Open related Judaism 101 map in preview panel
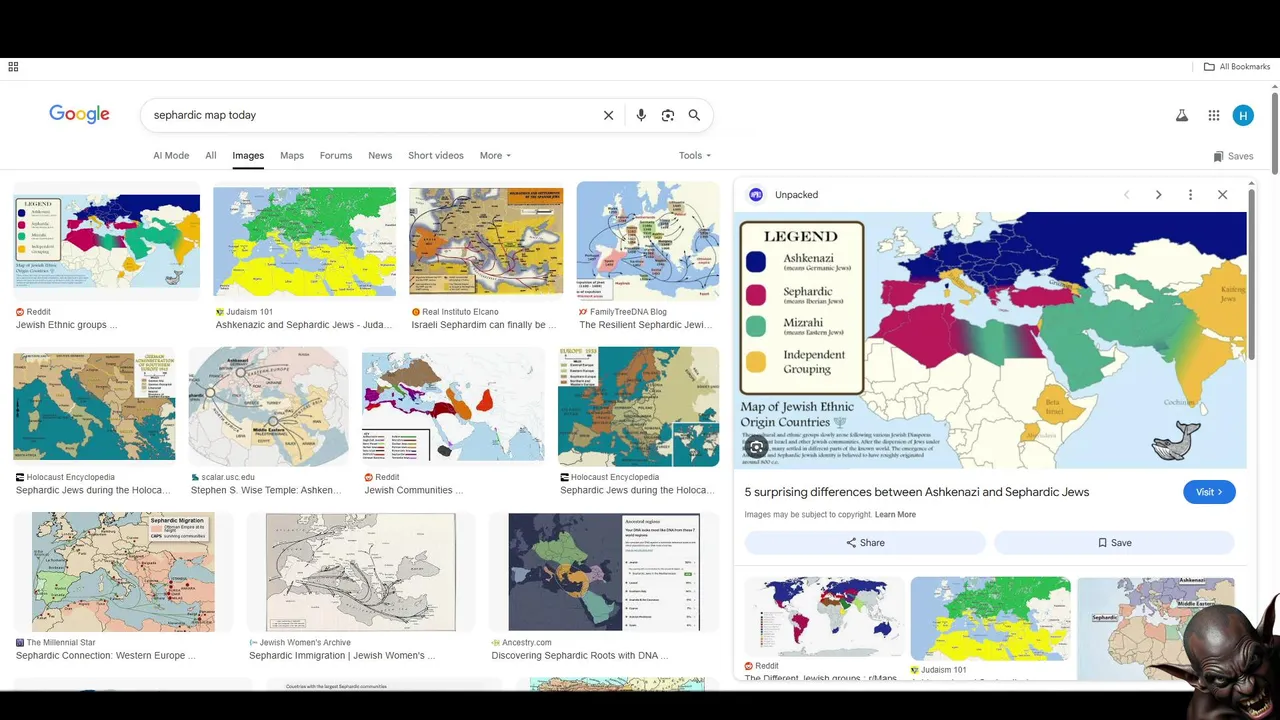 (x=990, y=619)
